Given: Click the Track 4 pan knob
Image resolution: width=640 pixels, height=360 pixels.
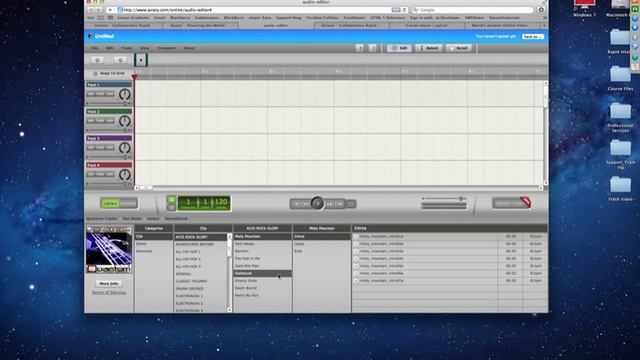Looking at the screenshot, I should (x=124, y=175).
